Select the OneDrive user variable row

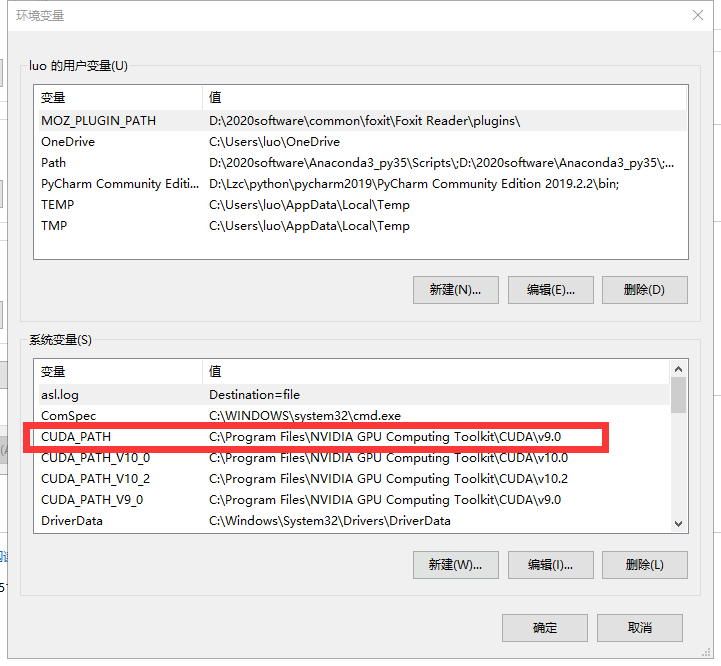(360, 142)
